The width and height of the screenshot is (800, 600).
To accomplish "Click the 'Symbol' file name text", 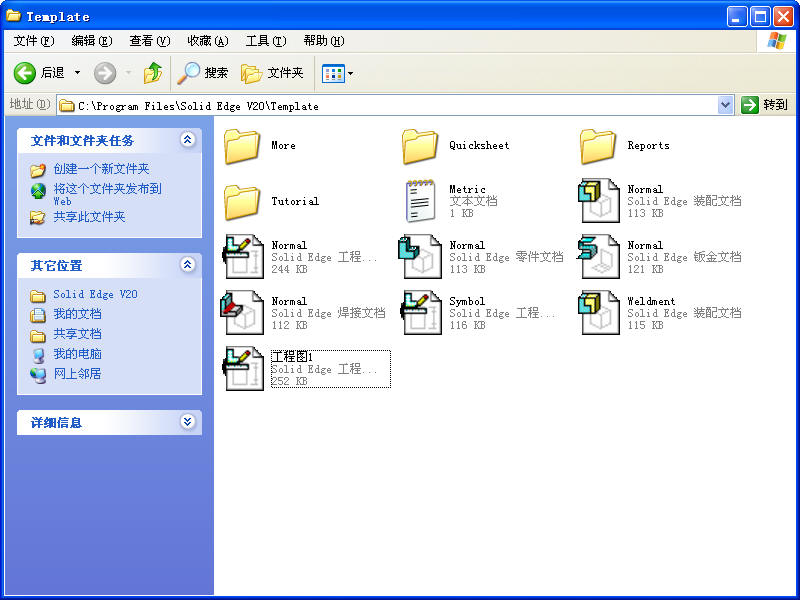I will 467,302.
